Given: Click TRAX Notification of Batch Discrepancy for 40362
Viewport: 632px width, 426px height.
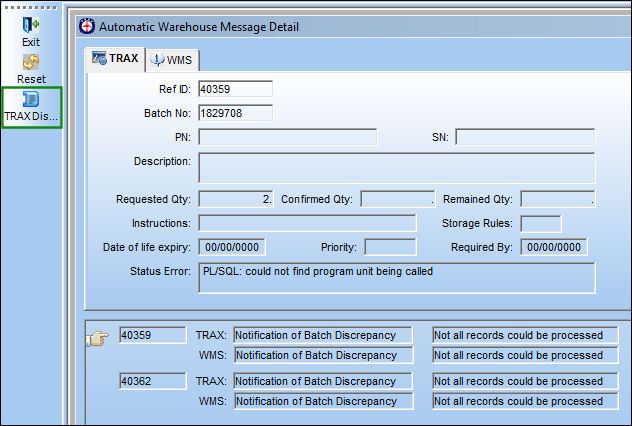Looking at the screenshot, I should (x=323, y=381).
